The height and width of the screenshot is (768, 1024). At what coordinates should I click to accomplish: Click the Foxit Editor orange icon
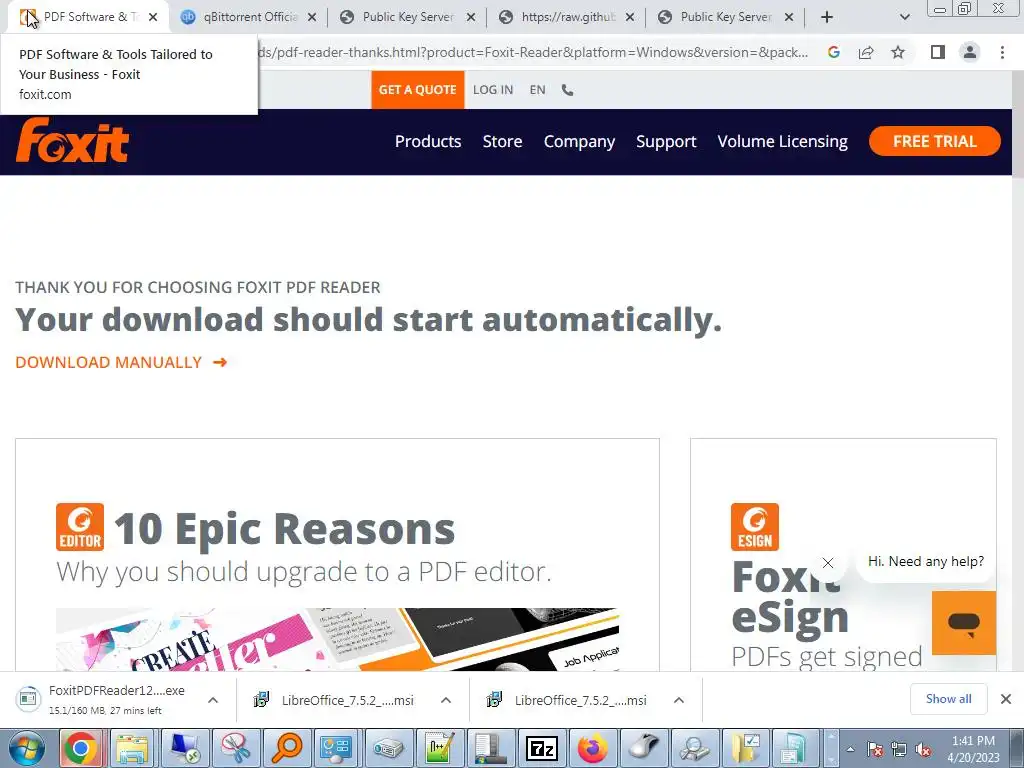(80, 527)
